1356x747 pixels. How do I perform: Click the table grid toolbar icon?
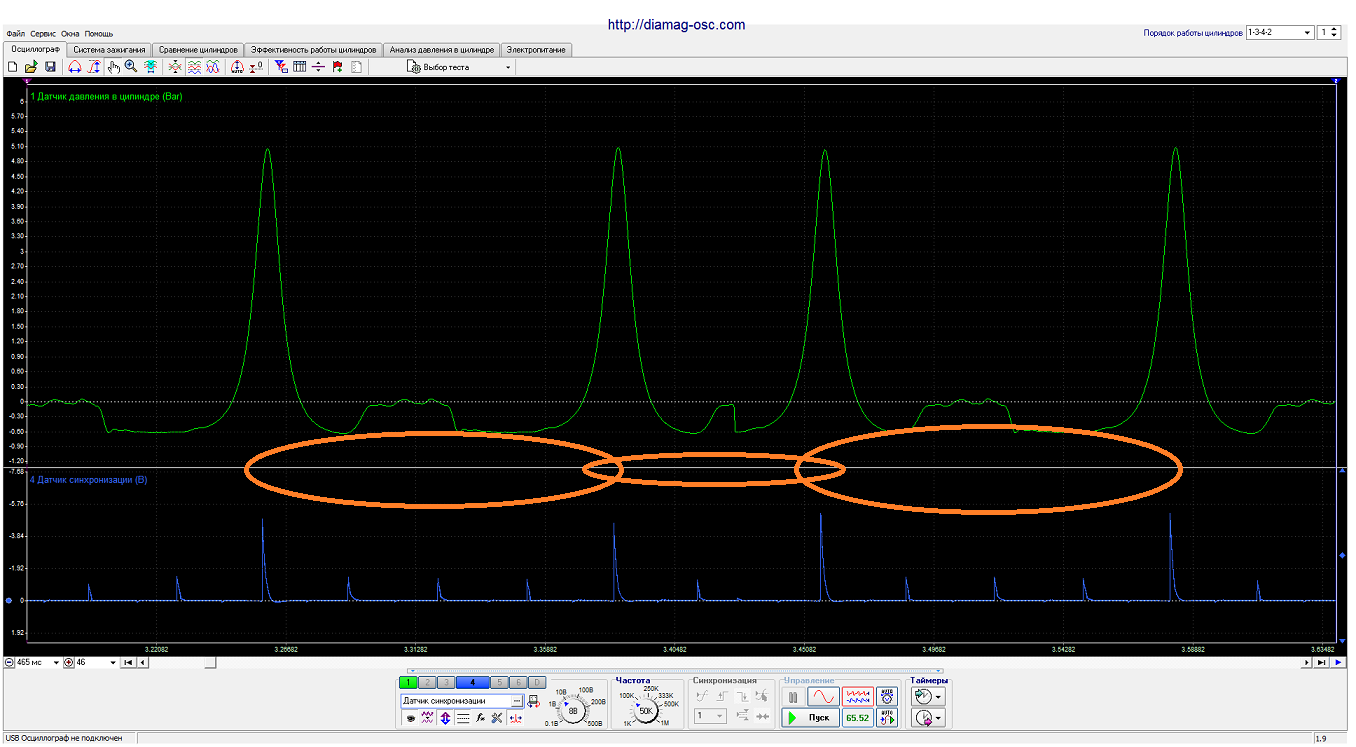tap(299, 67)
